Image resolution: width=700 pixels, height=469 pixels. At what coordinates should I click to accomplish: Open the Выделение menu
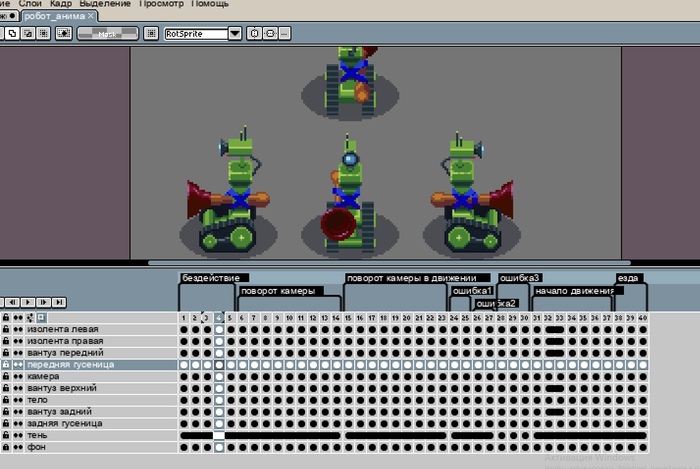click(x=105, y=4)
